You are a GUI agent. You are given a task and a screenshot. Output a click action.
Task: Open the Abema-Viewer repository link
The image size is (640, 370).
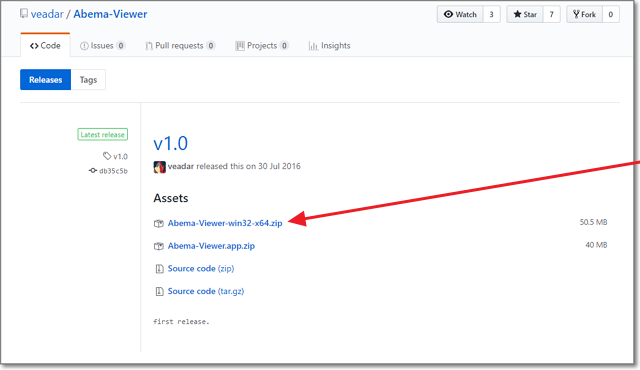click(110, 14)
